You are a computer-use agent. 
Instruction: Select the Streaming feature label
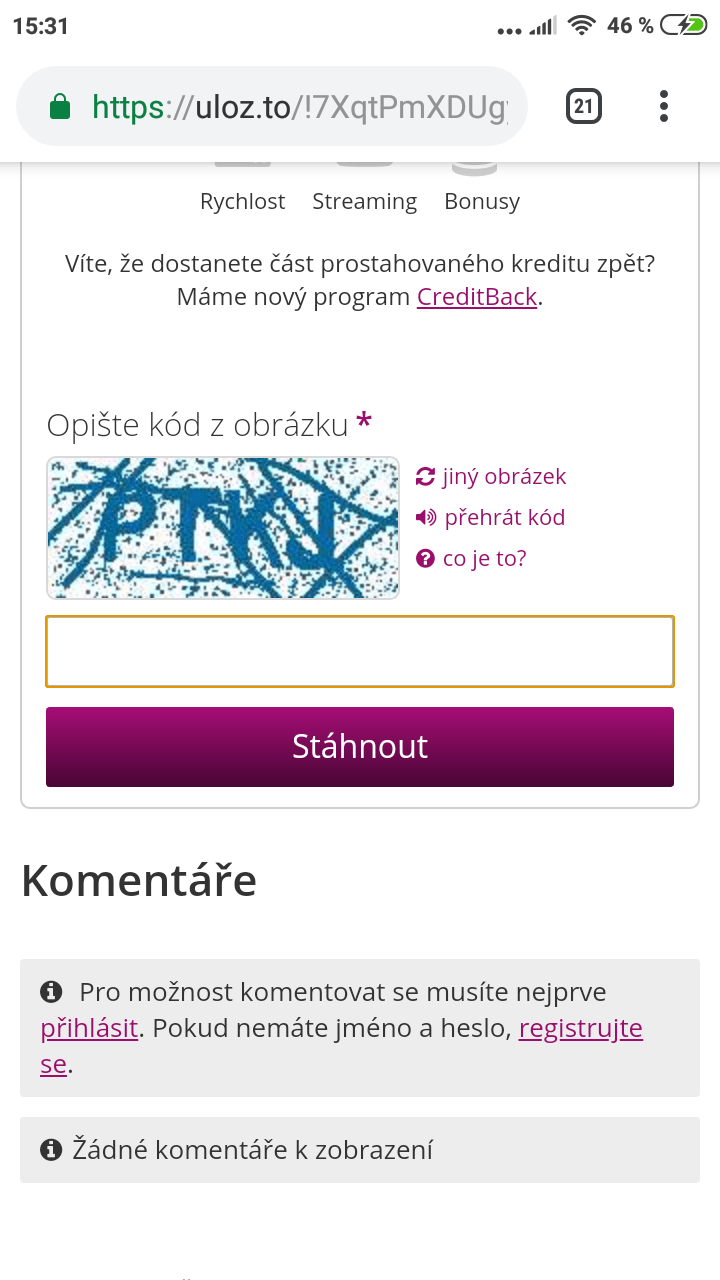coord(364,201)
